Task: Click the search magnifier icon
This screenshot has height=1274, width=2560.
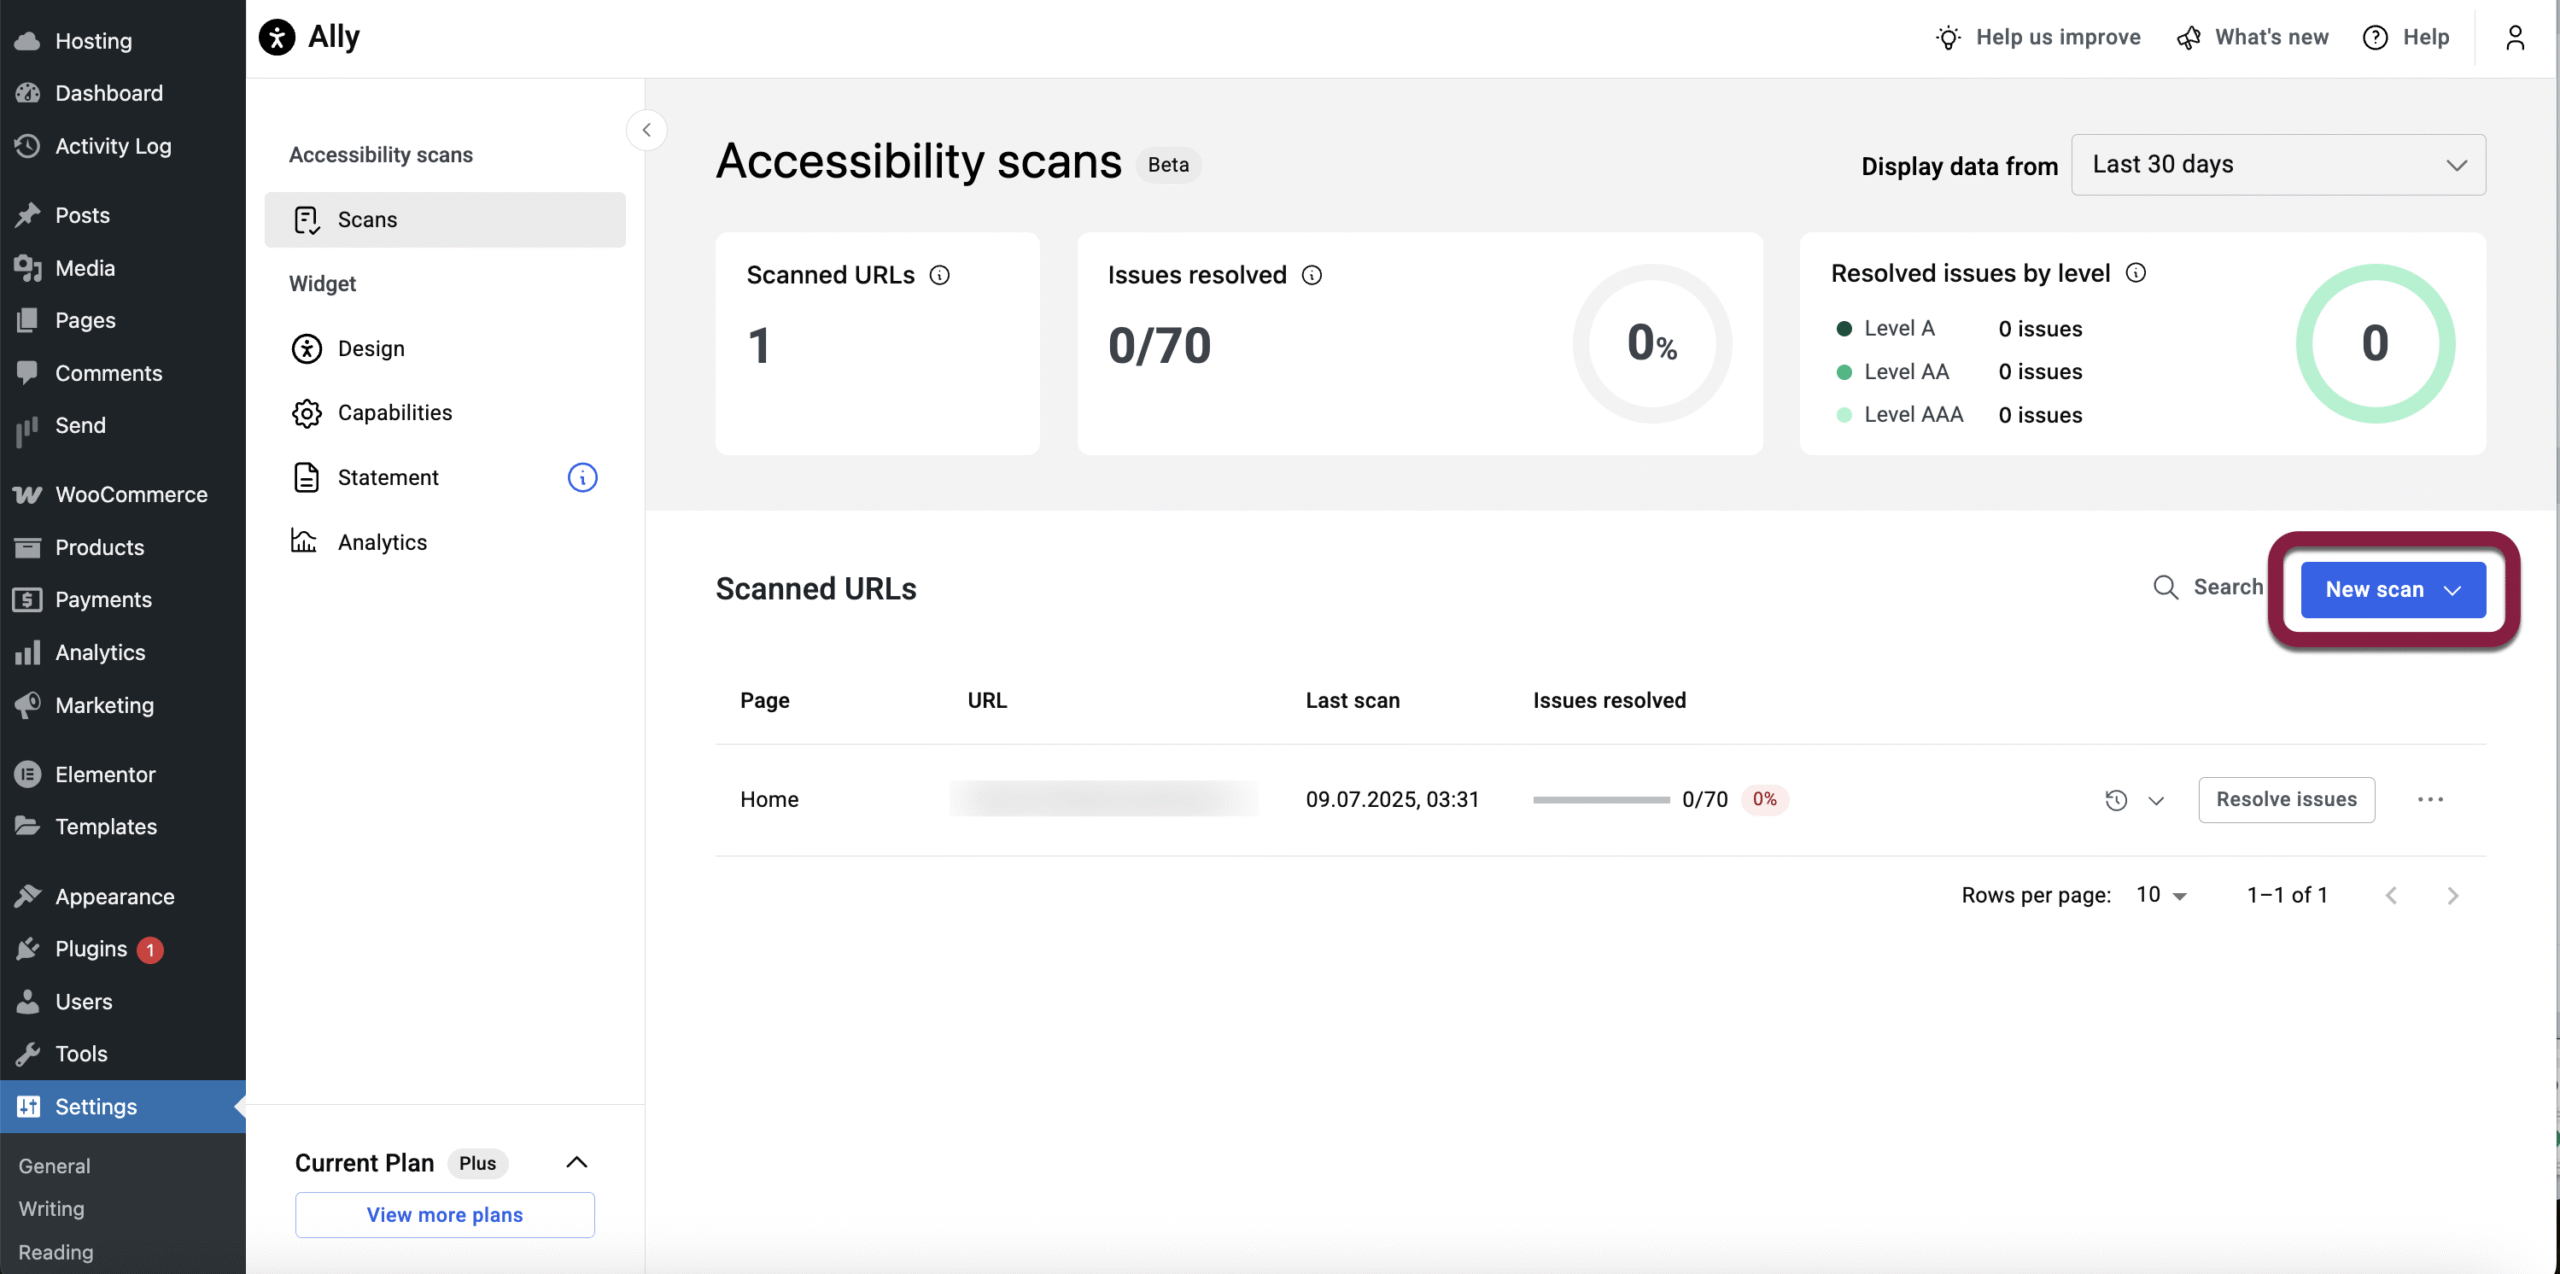Action: point(2165,588)
